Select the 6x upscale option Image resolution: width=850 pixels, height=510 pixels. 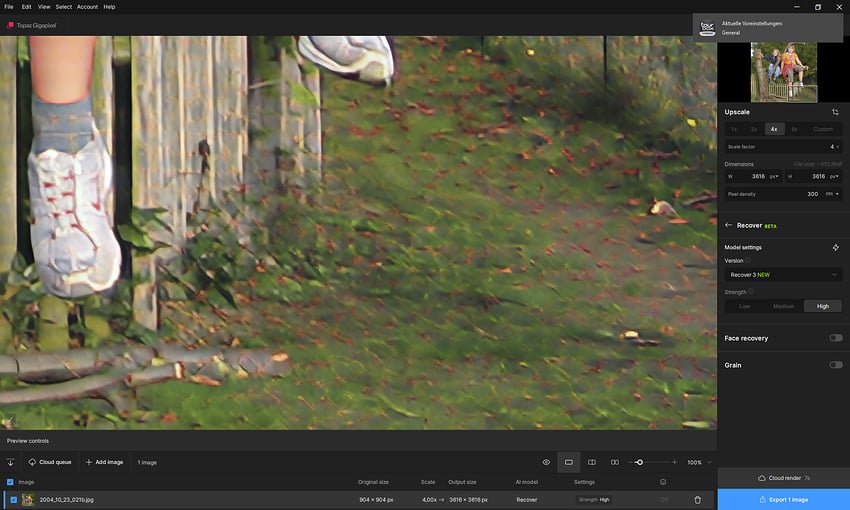794,129
